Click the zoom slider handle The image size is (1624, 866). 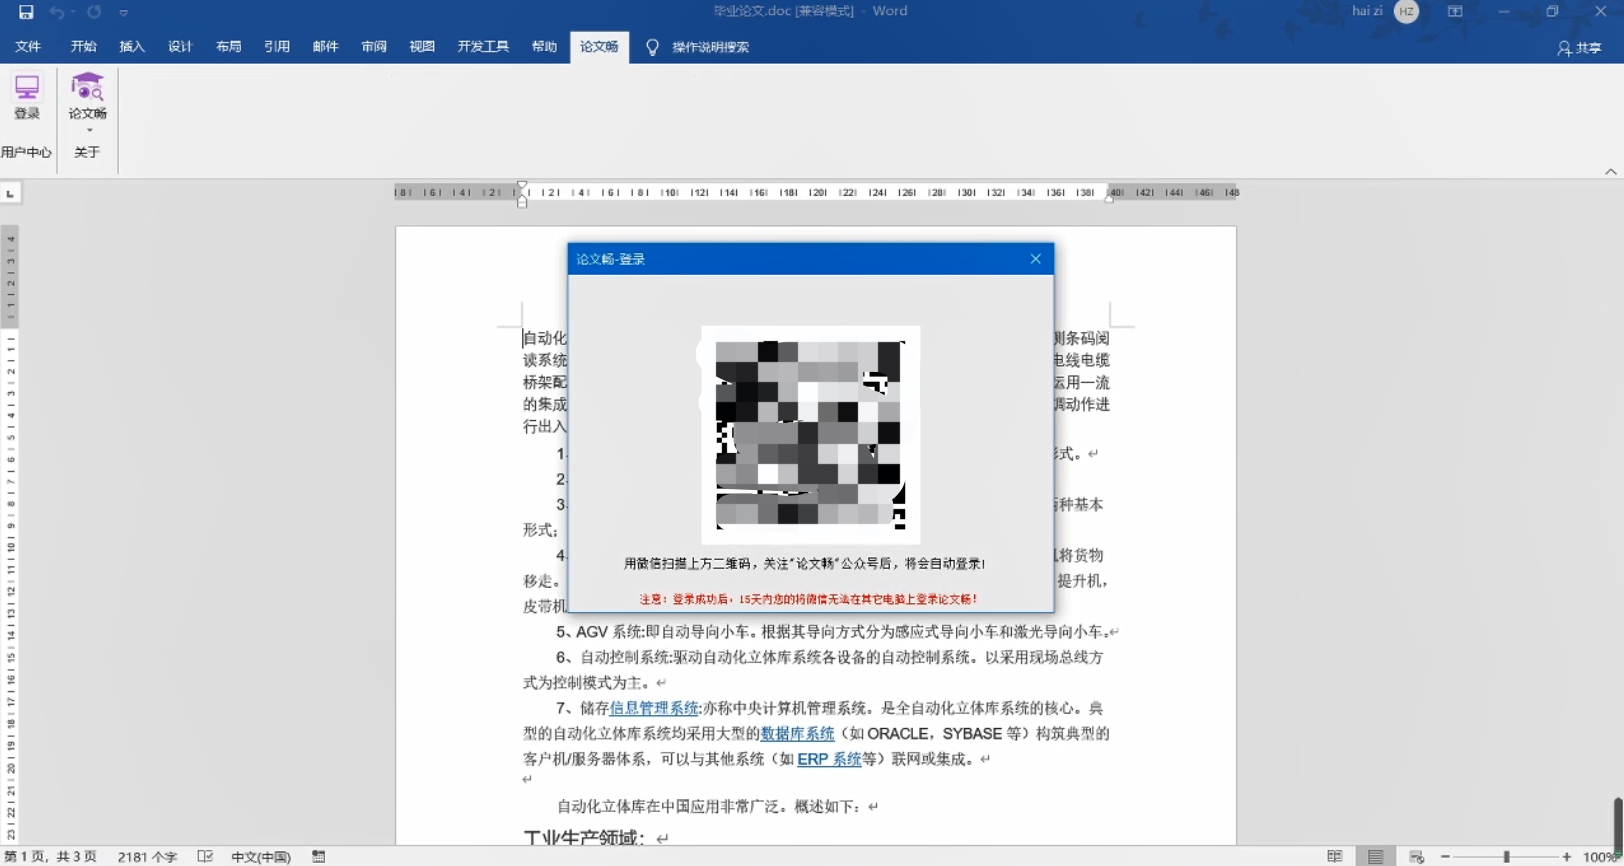1506,857
